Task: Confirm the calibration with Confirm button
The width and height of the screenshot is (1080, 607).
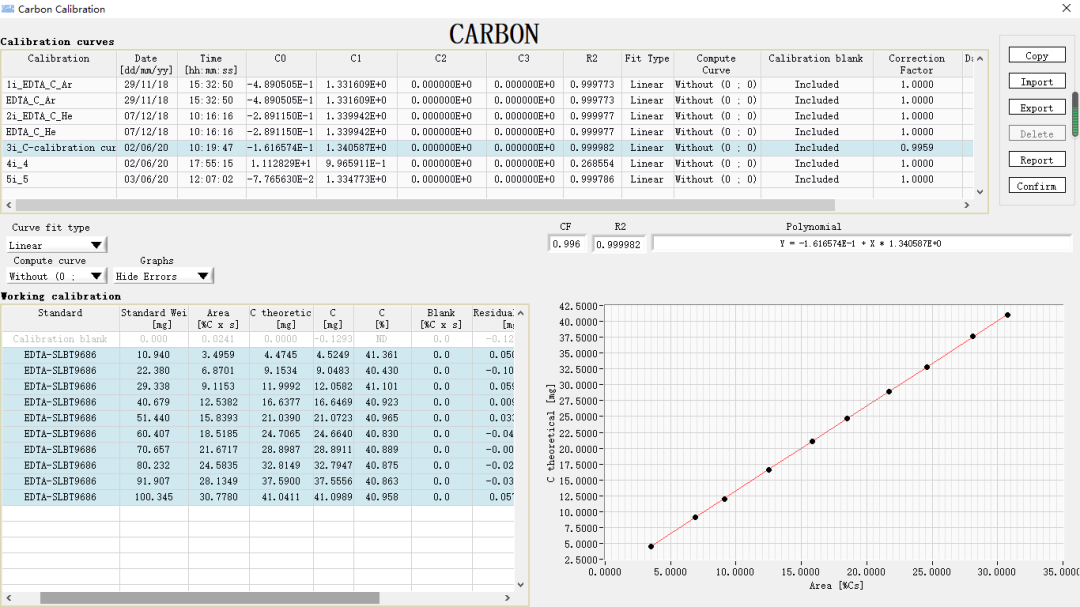Action: point(1036,186)
